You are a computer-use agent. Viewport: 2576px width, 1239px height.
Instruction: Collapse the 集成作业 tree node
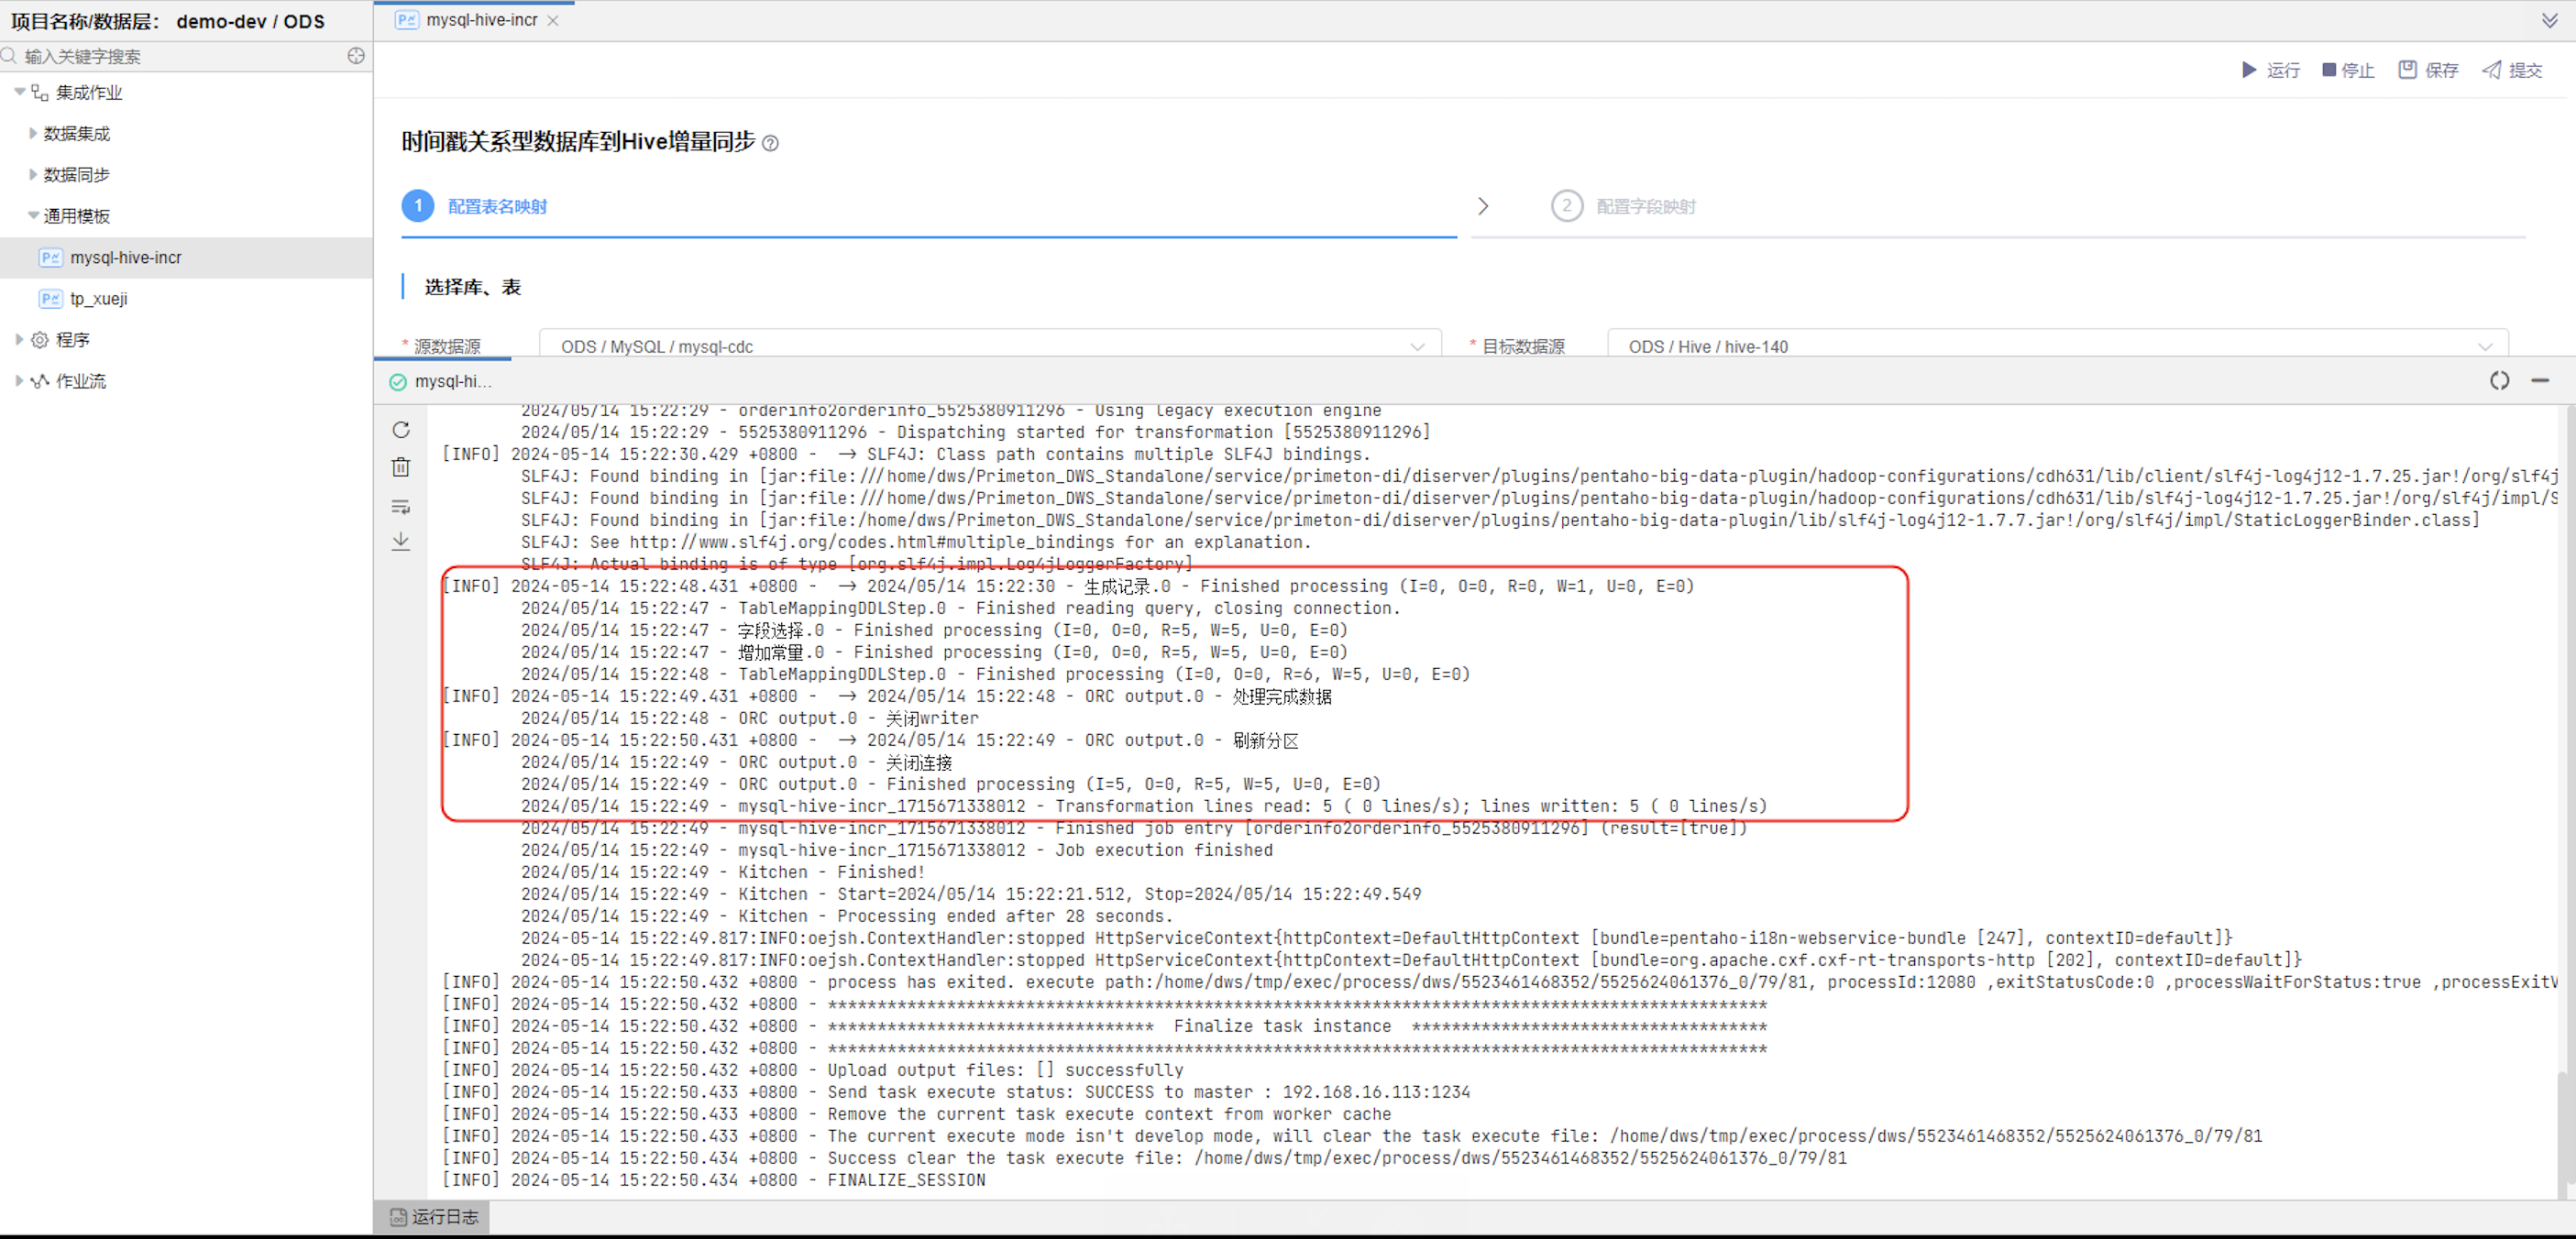tap(19, 92)
